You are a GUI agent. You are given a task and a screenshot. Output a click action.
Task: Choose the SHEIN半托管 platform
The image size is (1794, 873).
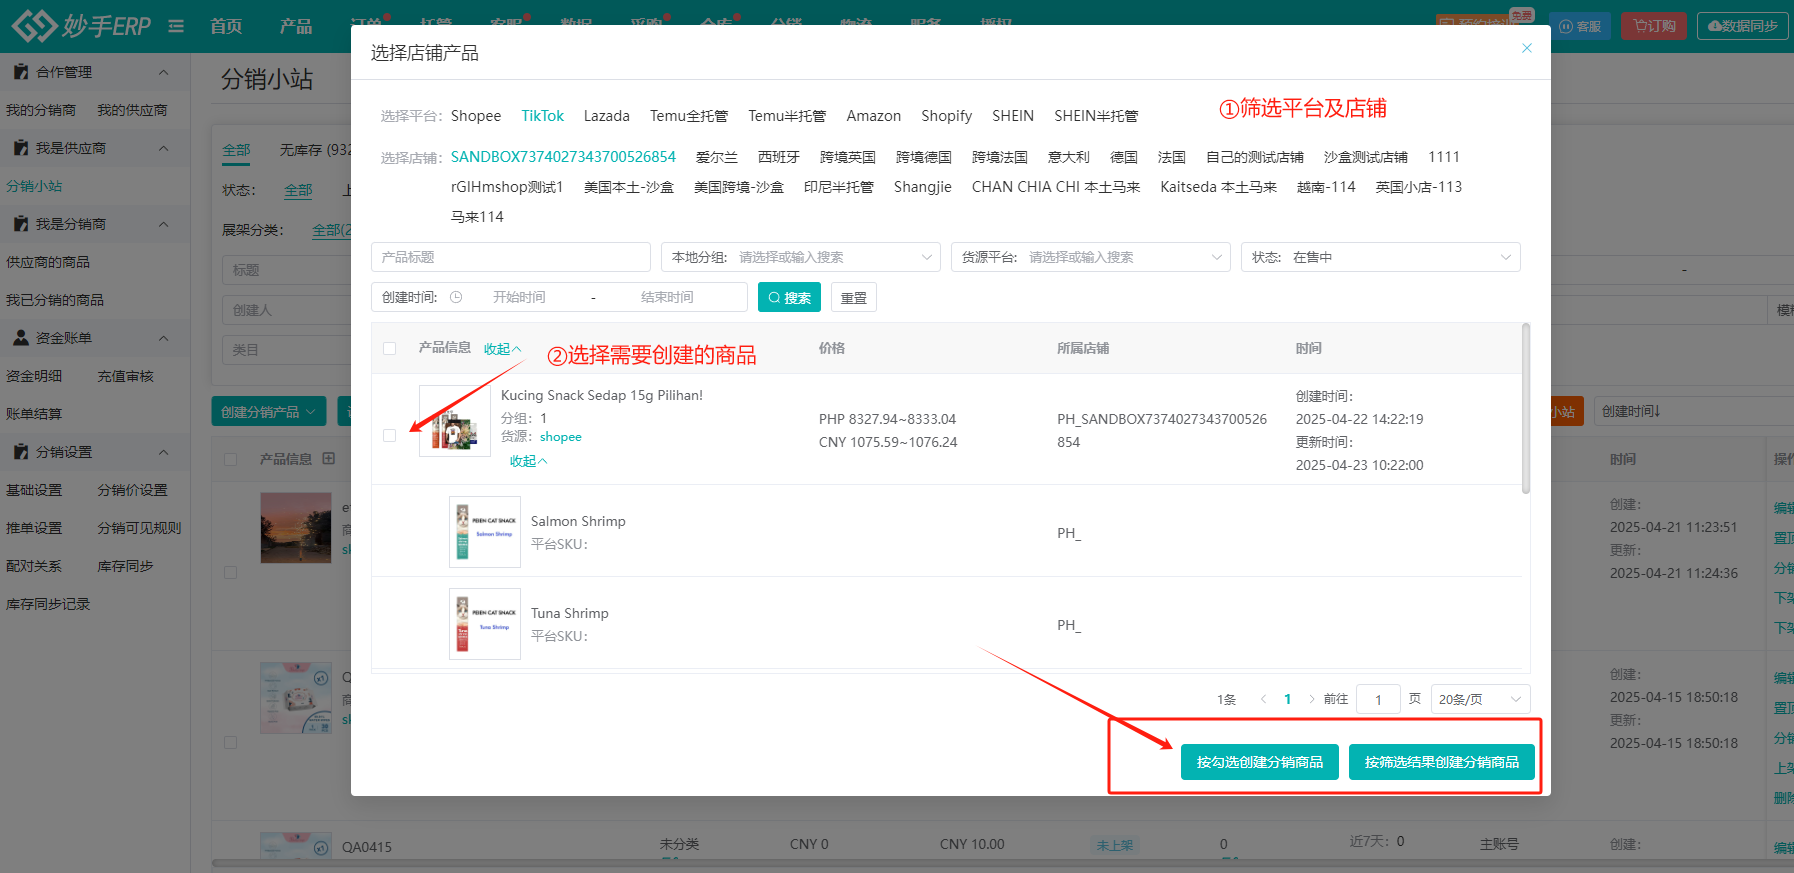pos(1096,116)
